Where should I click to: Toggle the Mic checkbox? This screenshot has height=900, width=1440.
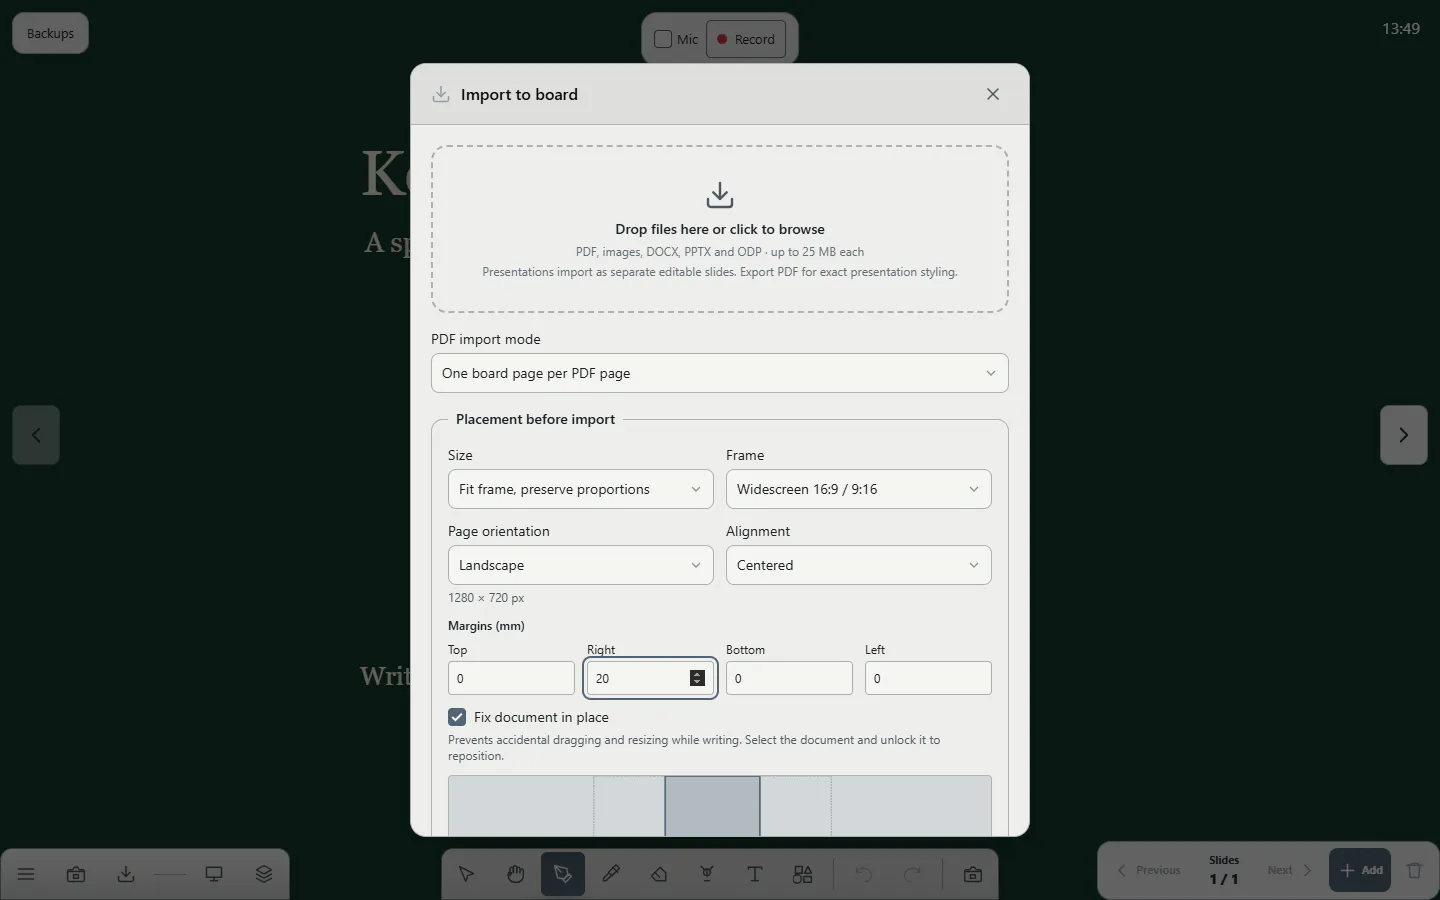[663, 39]
